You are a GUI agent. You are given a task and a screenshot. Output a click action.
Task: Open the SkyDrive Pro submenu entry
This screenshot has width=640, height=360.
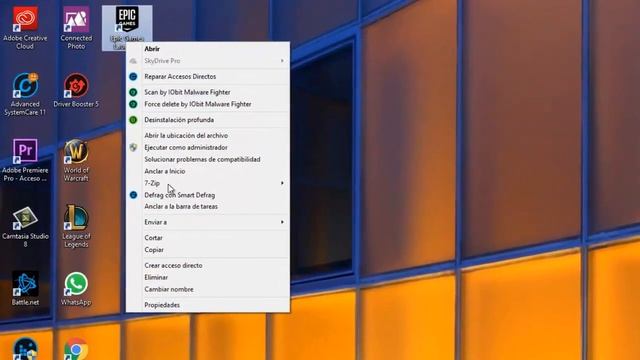pos(208,61)
